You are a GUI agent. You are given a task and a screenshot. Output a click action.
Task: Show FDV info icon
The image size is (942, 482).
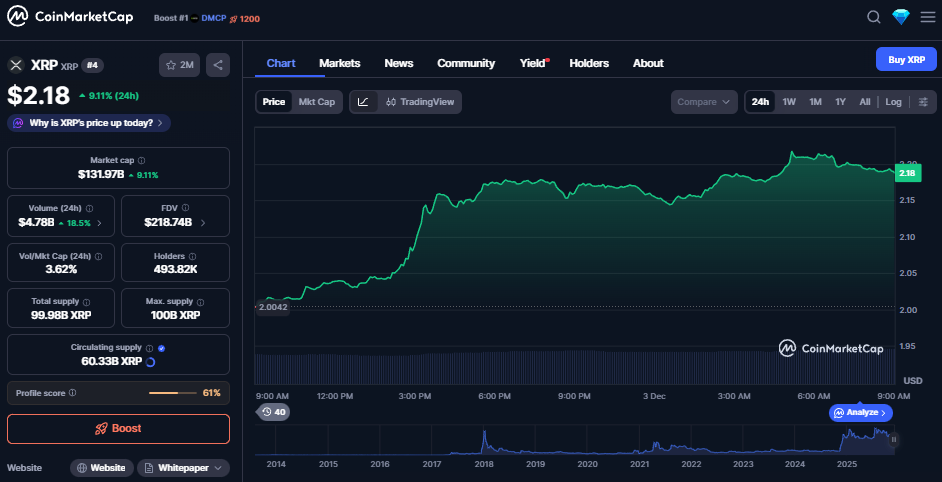pos(186,208)
